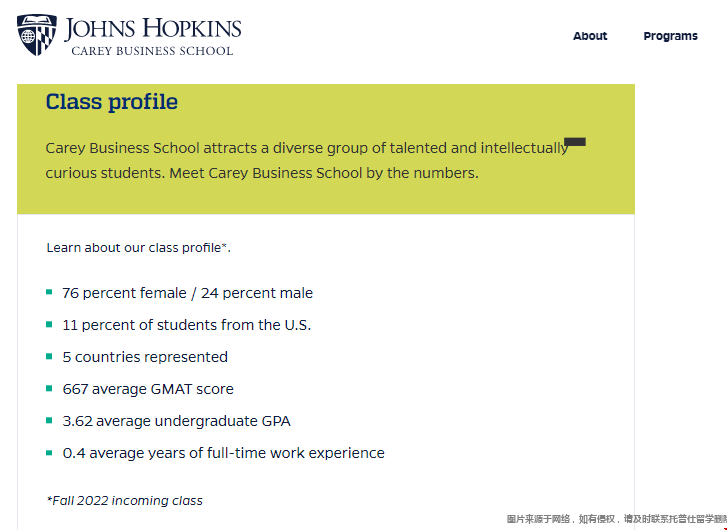727x530 pixels.
Task: Open the Programs menu
Action: [670, 36]
